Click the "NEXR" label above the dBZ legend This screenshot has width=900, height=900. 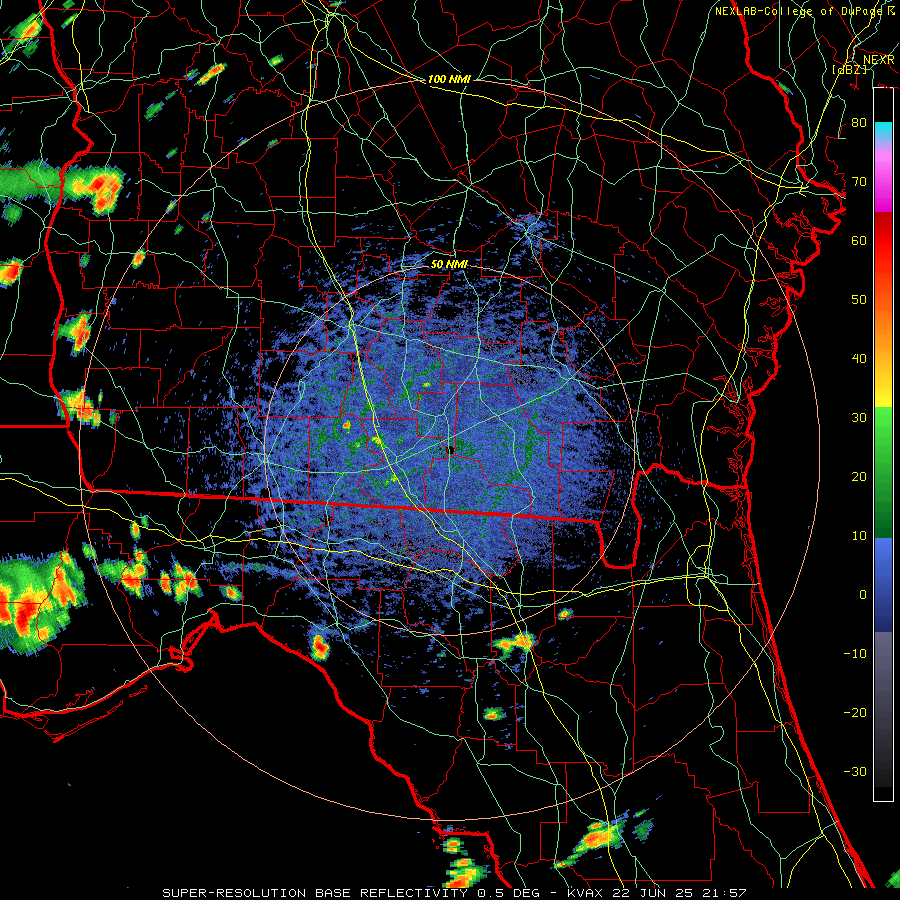coord(879,60)
